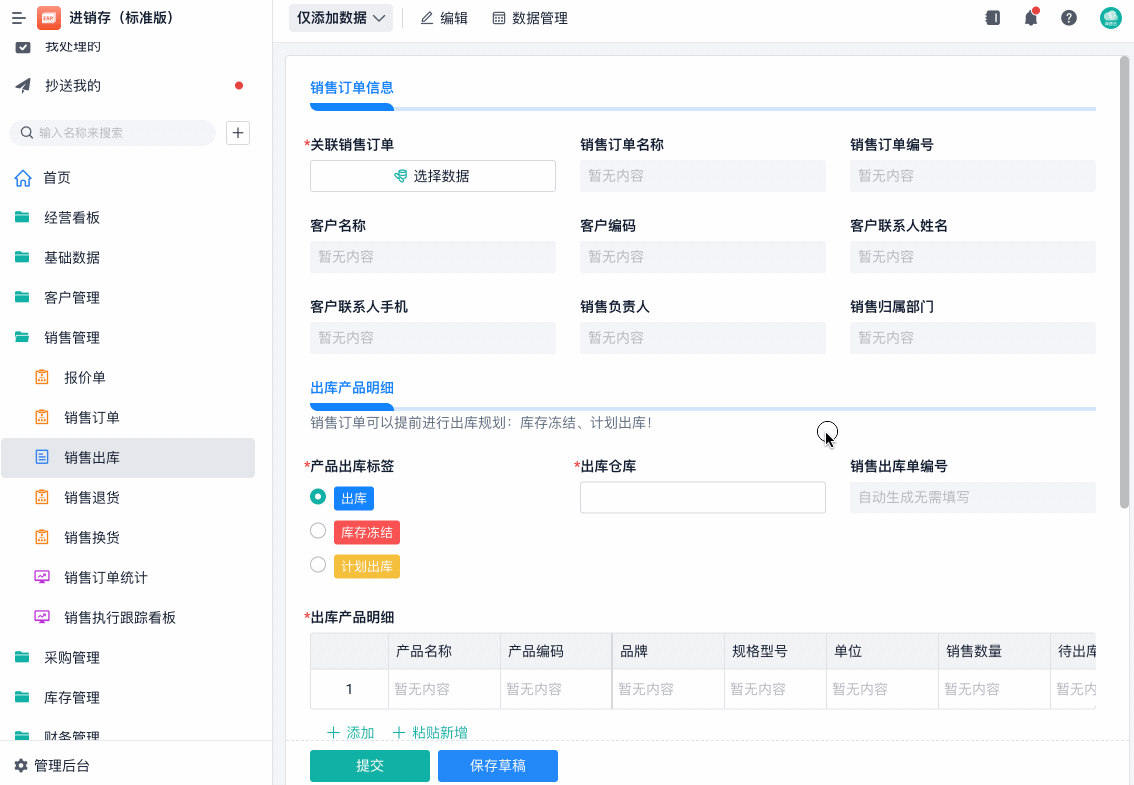Collapse the 销售管理 folder
This screenshot has width=1134, height=785.
coord(128,338)
